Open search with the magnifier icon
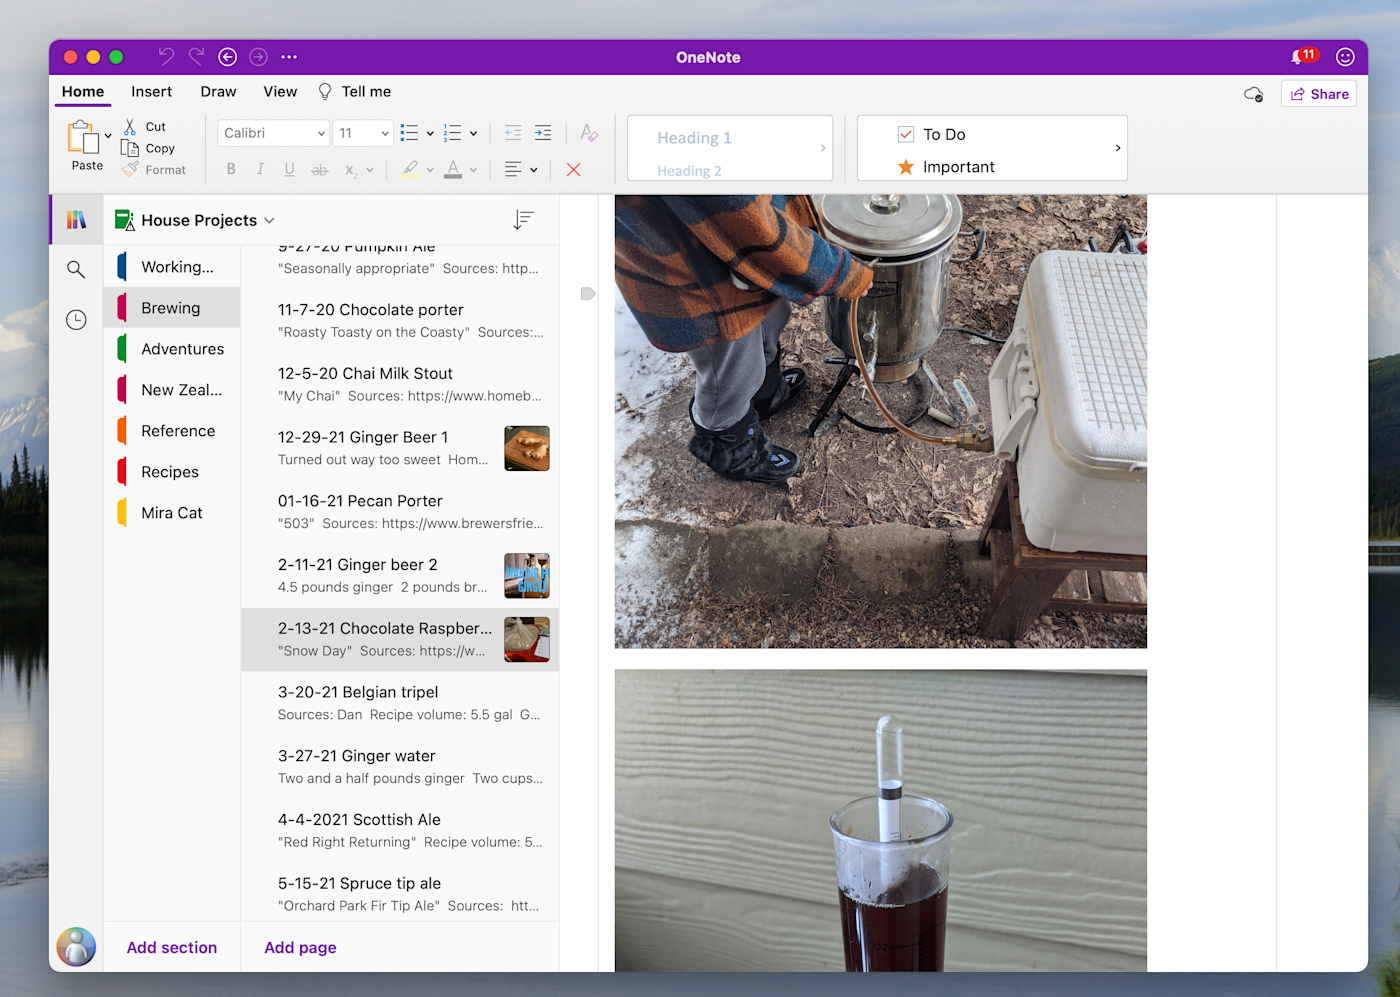The height and width of the screenshot is (997, 1400). tap(76, 269)
